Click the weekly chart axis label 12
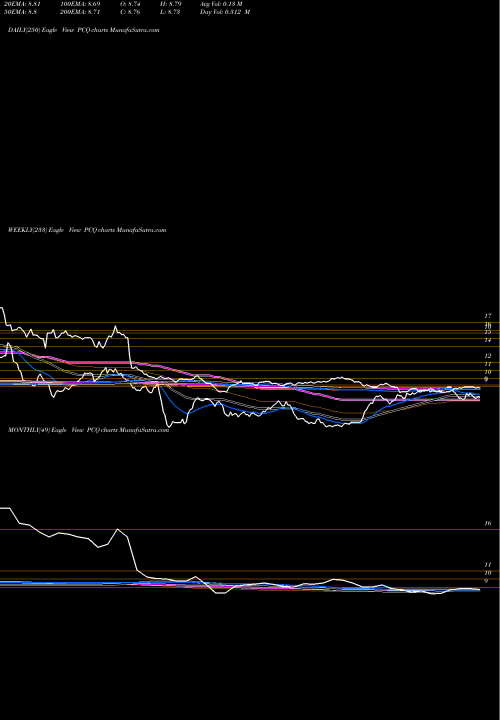500x720 pixels. pos(488,356)
